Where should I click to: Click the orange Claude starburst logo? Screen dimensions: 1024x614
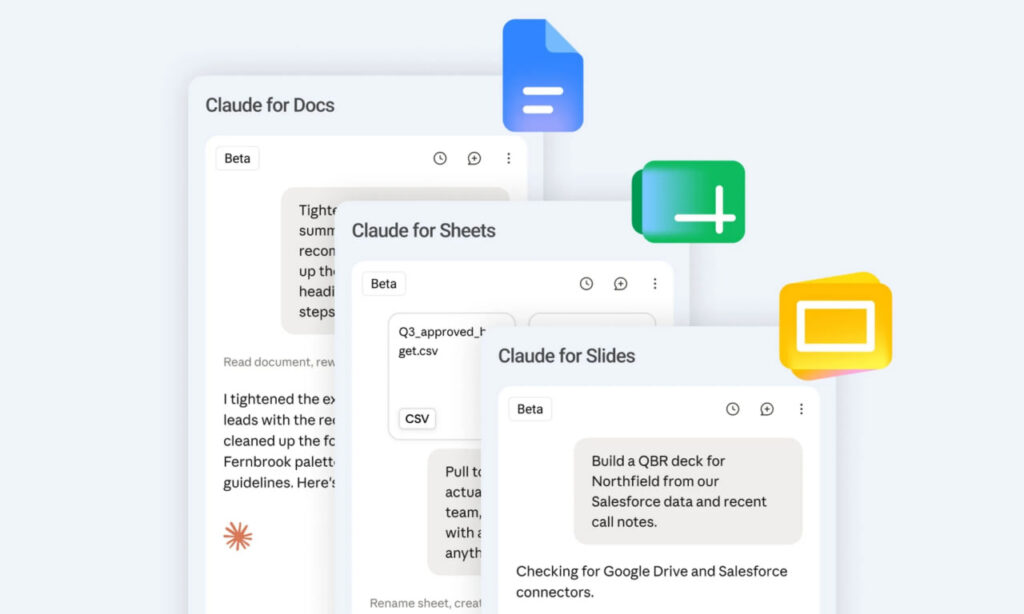[x=238, y=536]
